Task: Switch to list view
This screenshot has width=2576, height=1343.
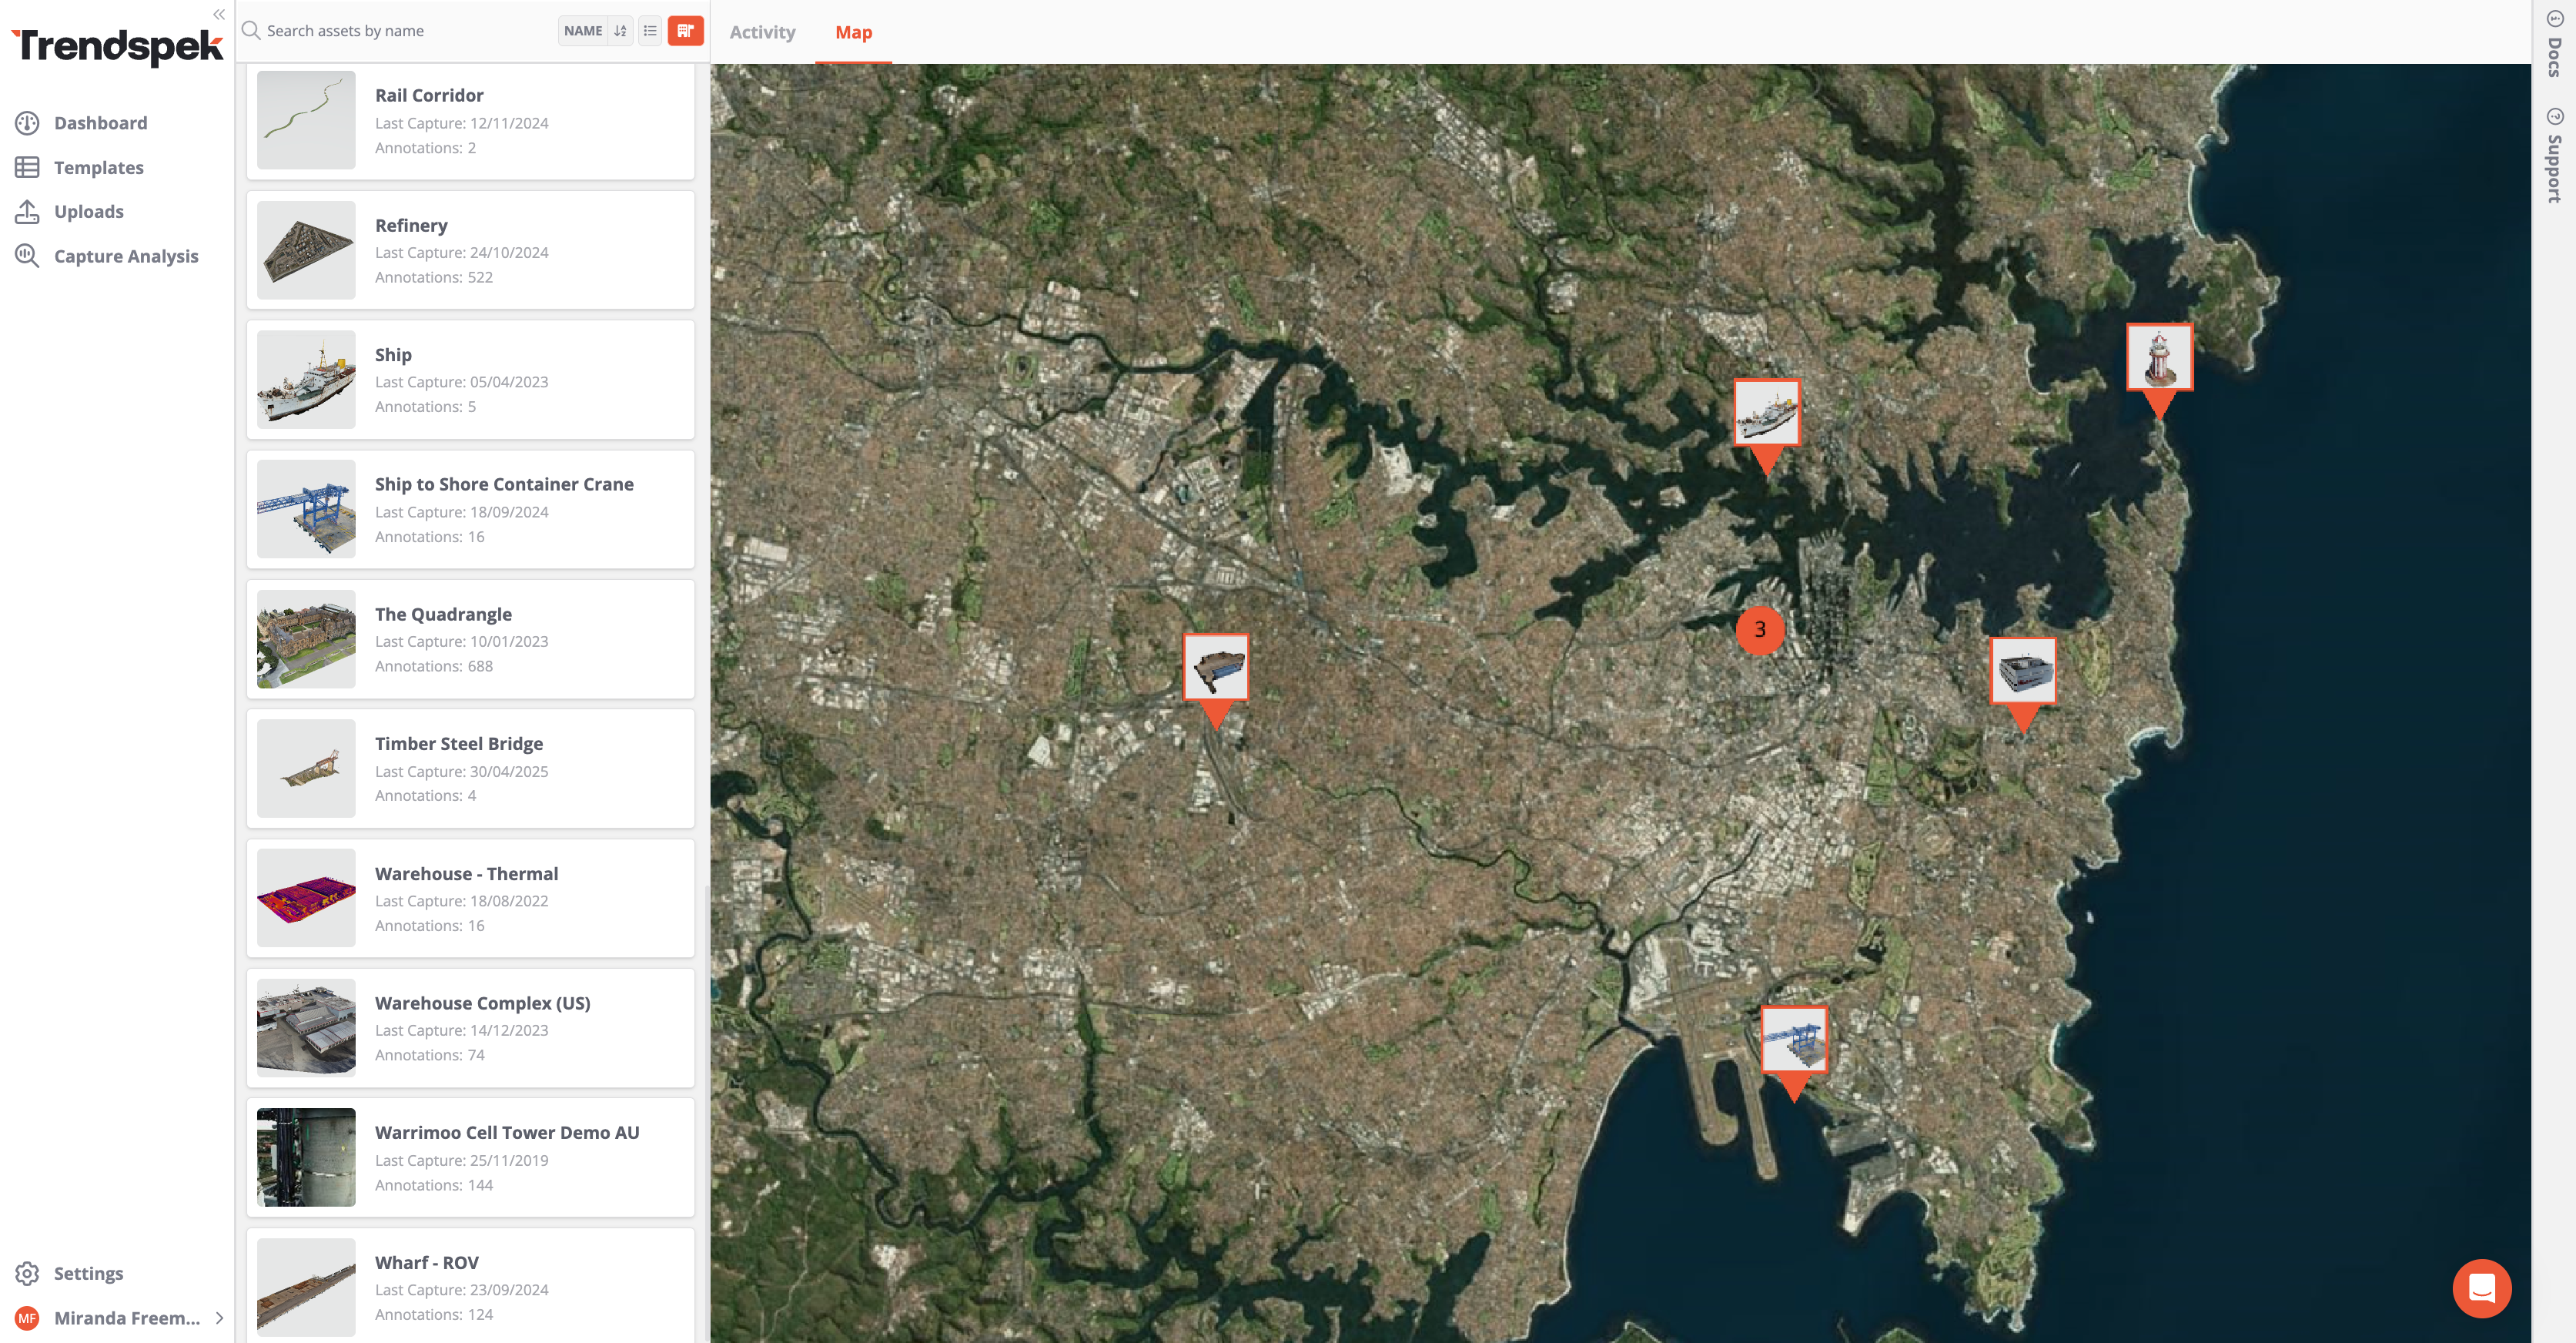Action: click(x=650, y=31)
